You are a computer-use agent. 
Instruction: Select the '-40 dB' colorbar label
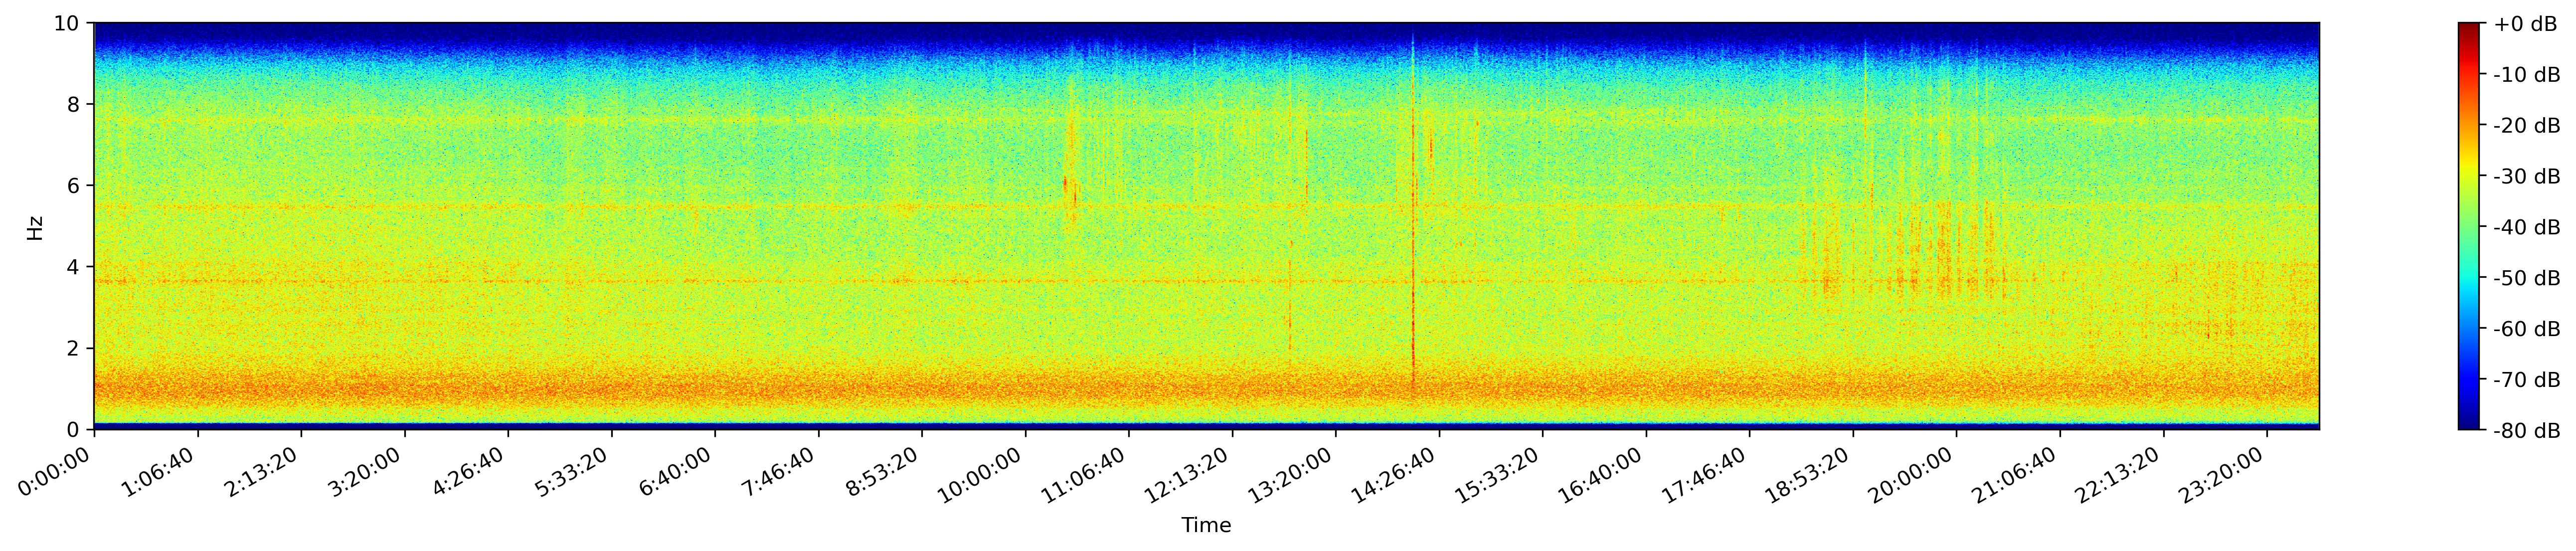(2527, 227)
